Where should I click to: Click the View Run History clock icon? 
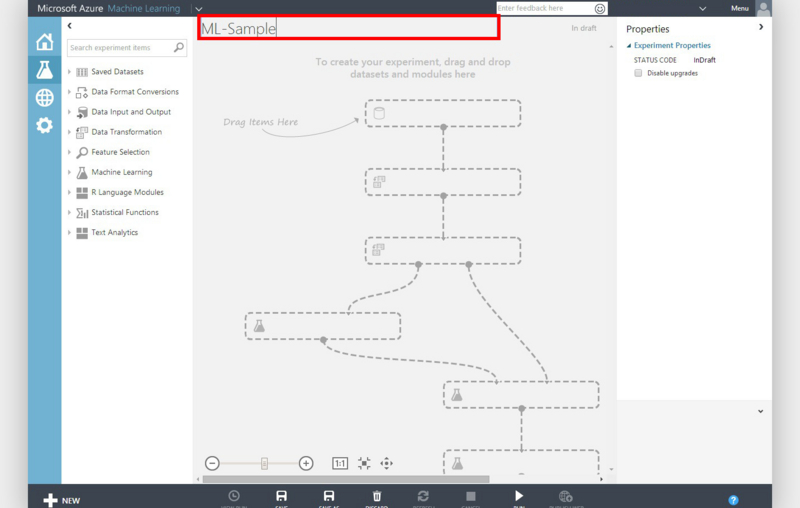coord(234,496)
